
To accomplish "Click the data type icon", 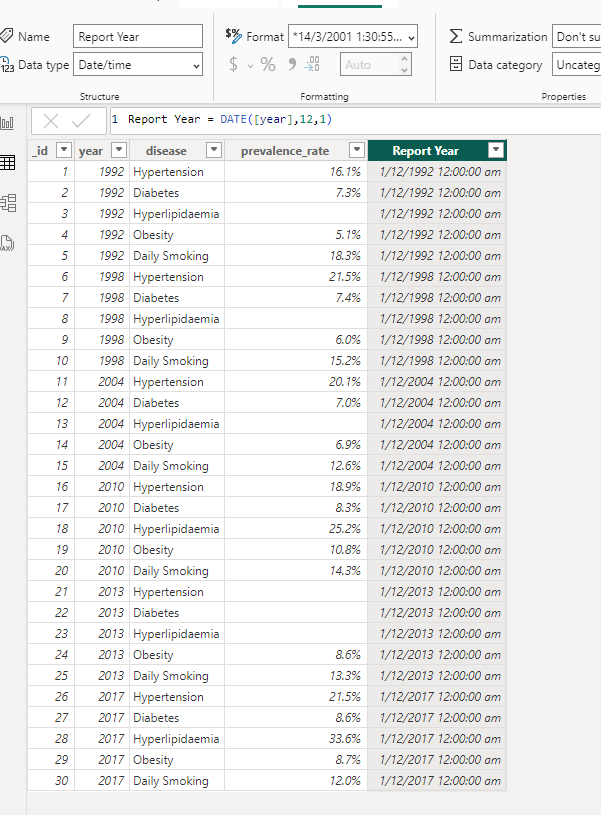I will click(7, 64).
